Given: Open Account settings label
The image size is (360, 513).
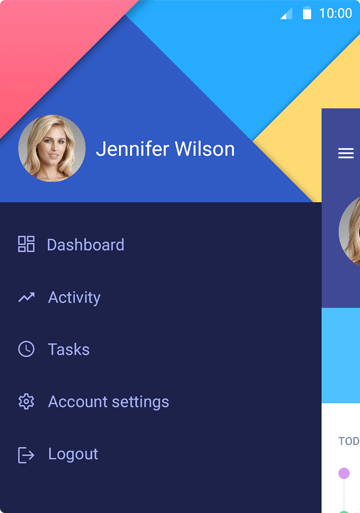Looking at the screenshot, I should (109, 402).
